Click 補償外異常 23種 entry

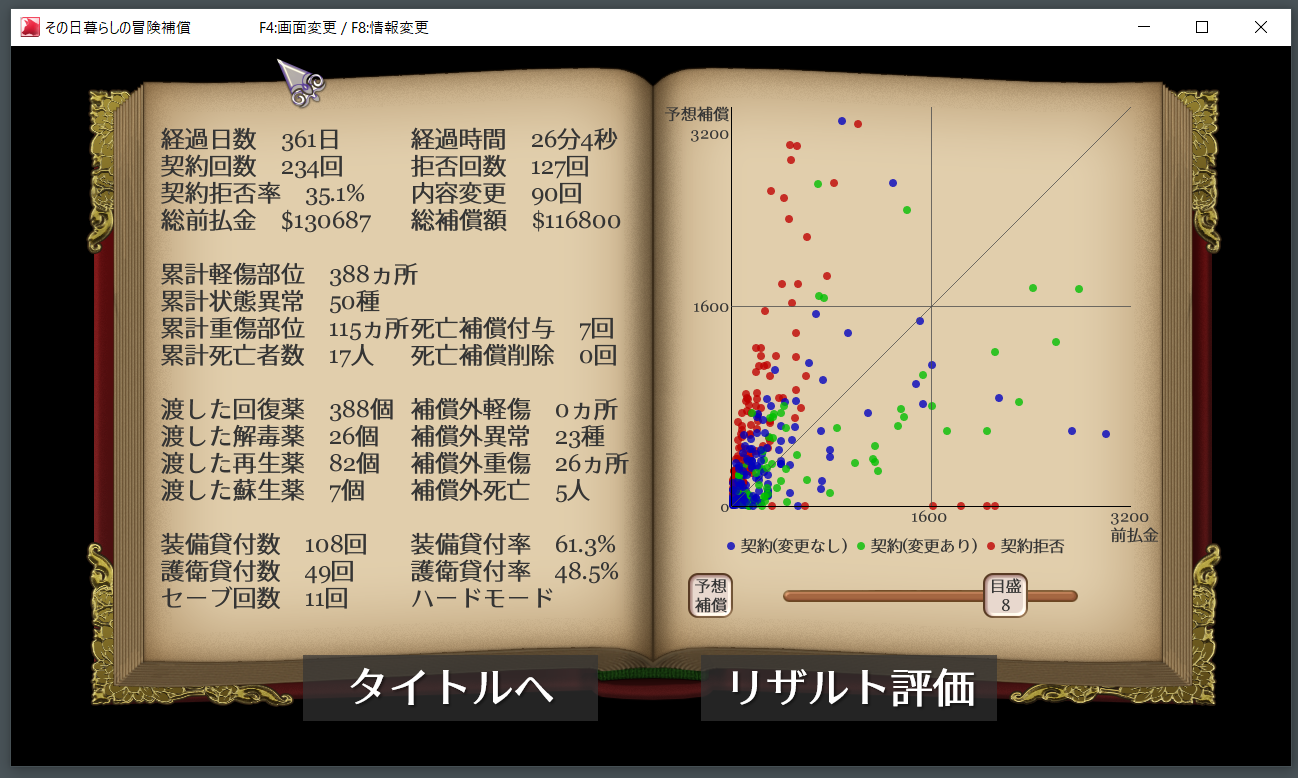point(508,437)
